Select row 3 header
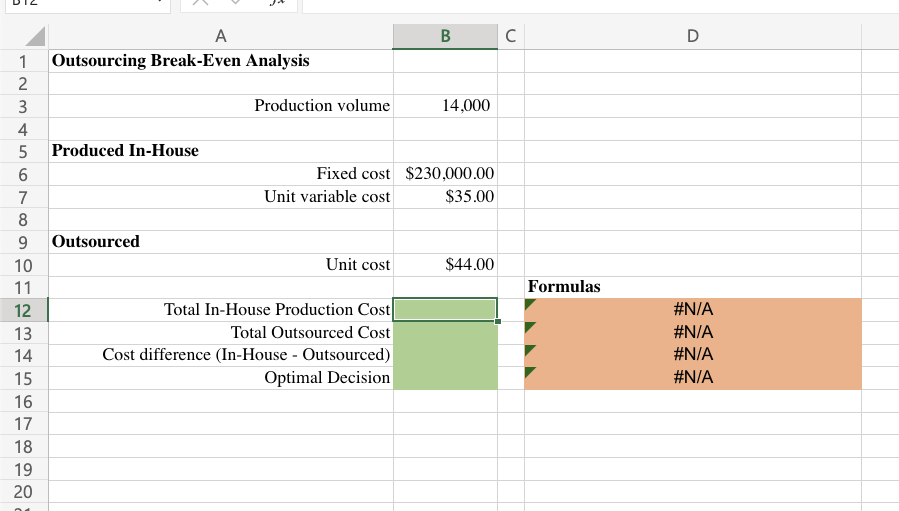Screen dimensions: 899x511 pos(24,106)
